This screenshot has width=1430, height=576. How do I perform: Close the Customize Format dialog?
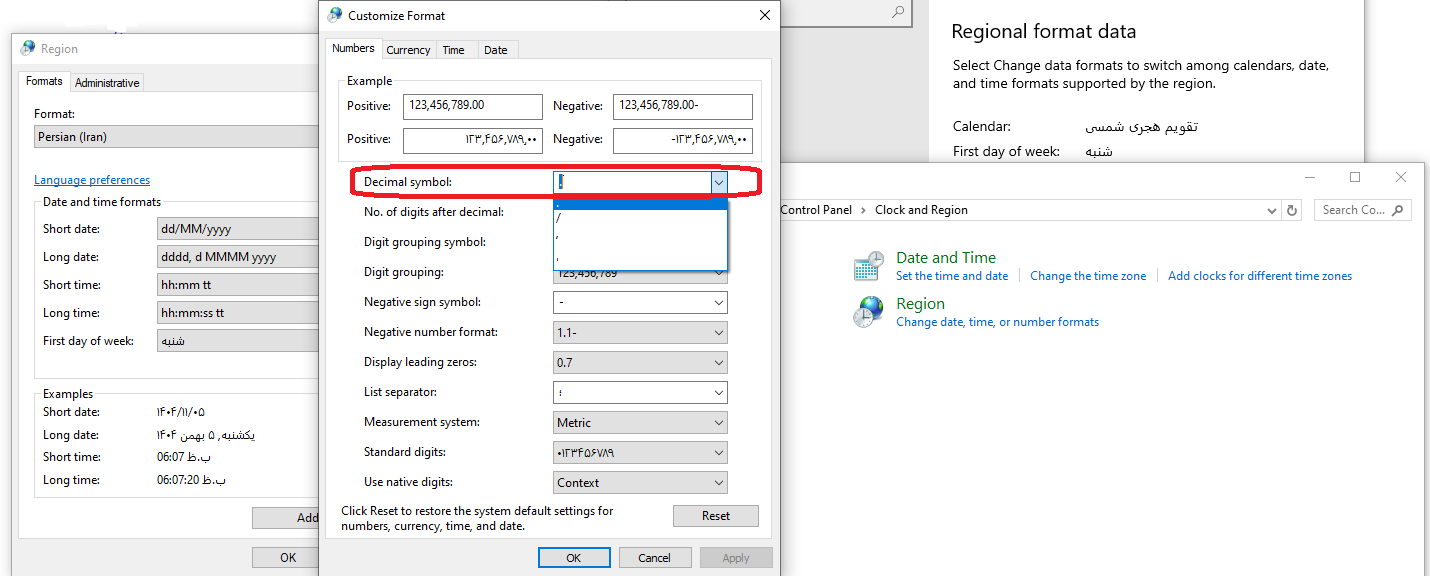[x=765, y=15]
